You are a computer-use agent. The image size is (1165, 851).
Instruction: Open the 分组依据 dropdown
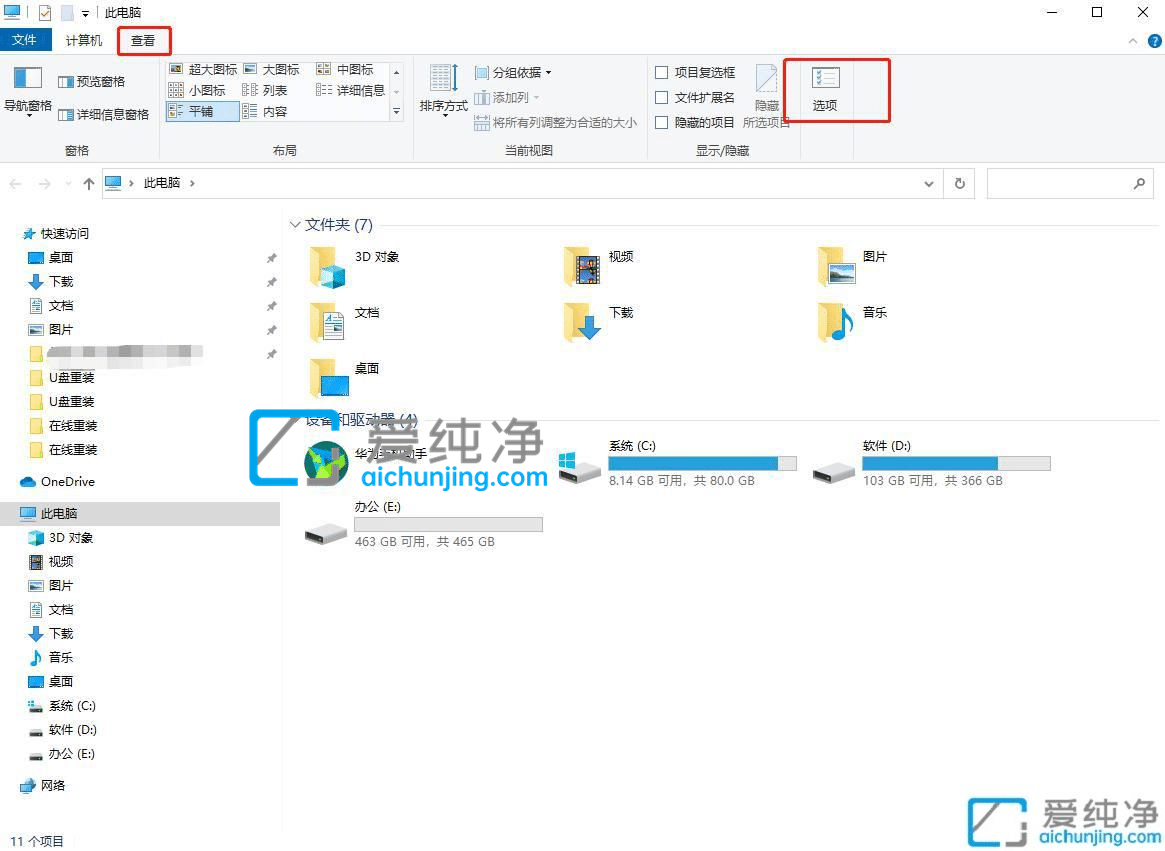[513, 72]
